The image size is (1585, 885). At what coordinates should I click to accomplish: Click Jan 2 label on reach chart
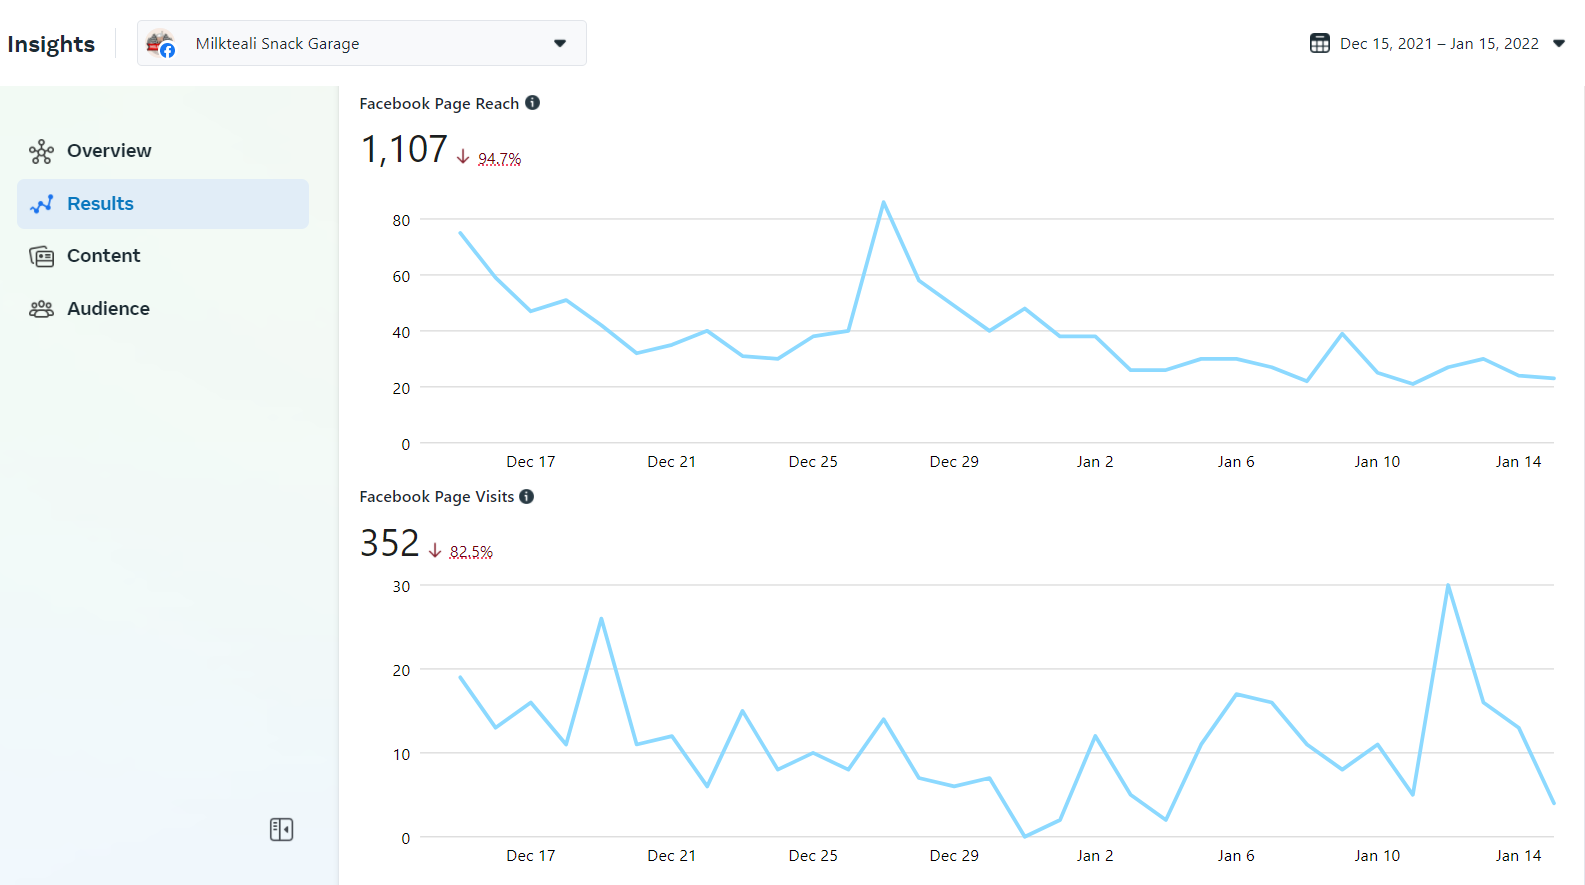coord(1095,461)
